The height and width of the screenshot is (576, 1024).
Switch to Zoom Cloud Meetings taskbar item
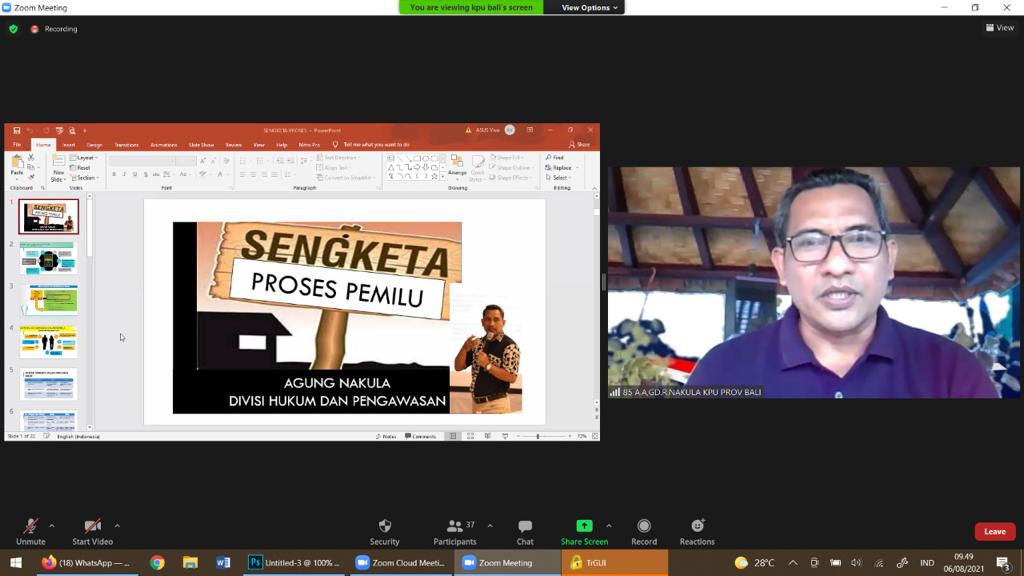(400, 563)
